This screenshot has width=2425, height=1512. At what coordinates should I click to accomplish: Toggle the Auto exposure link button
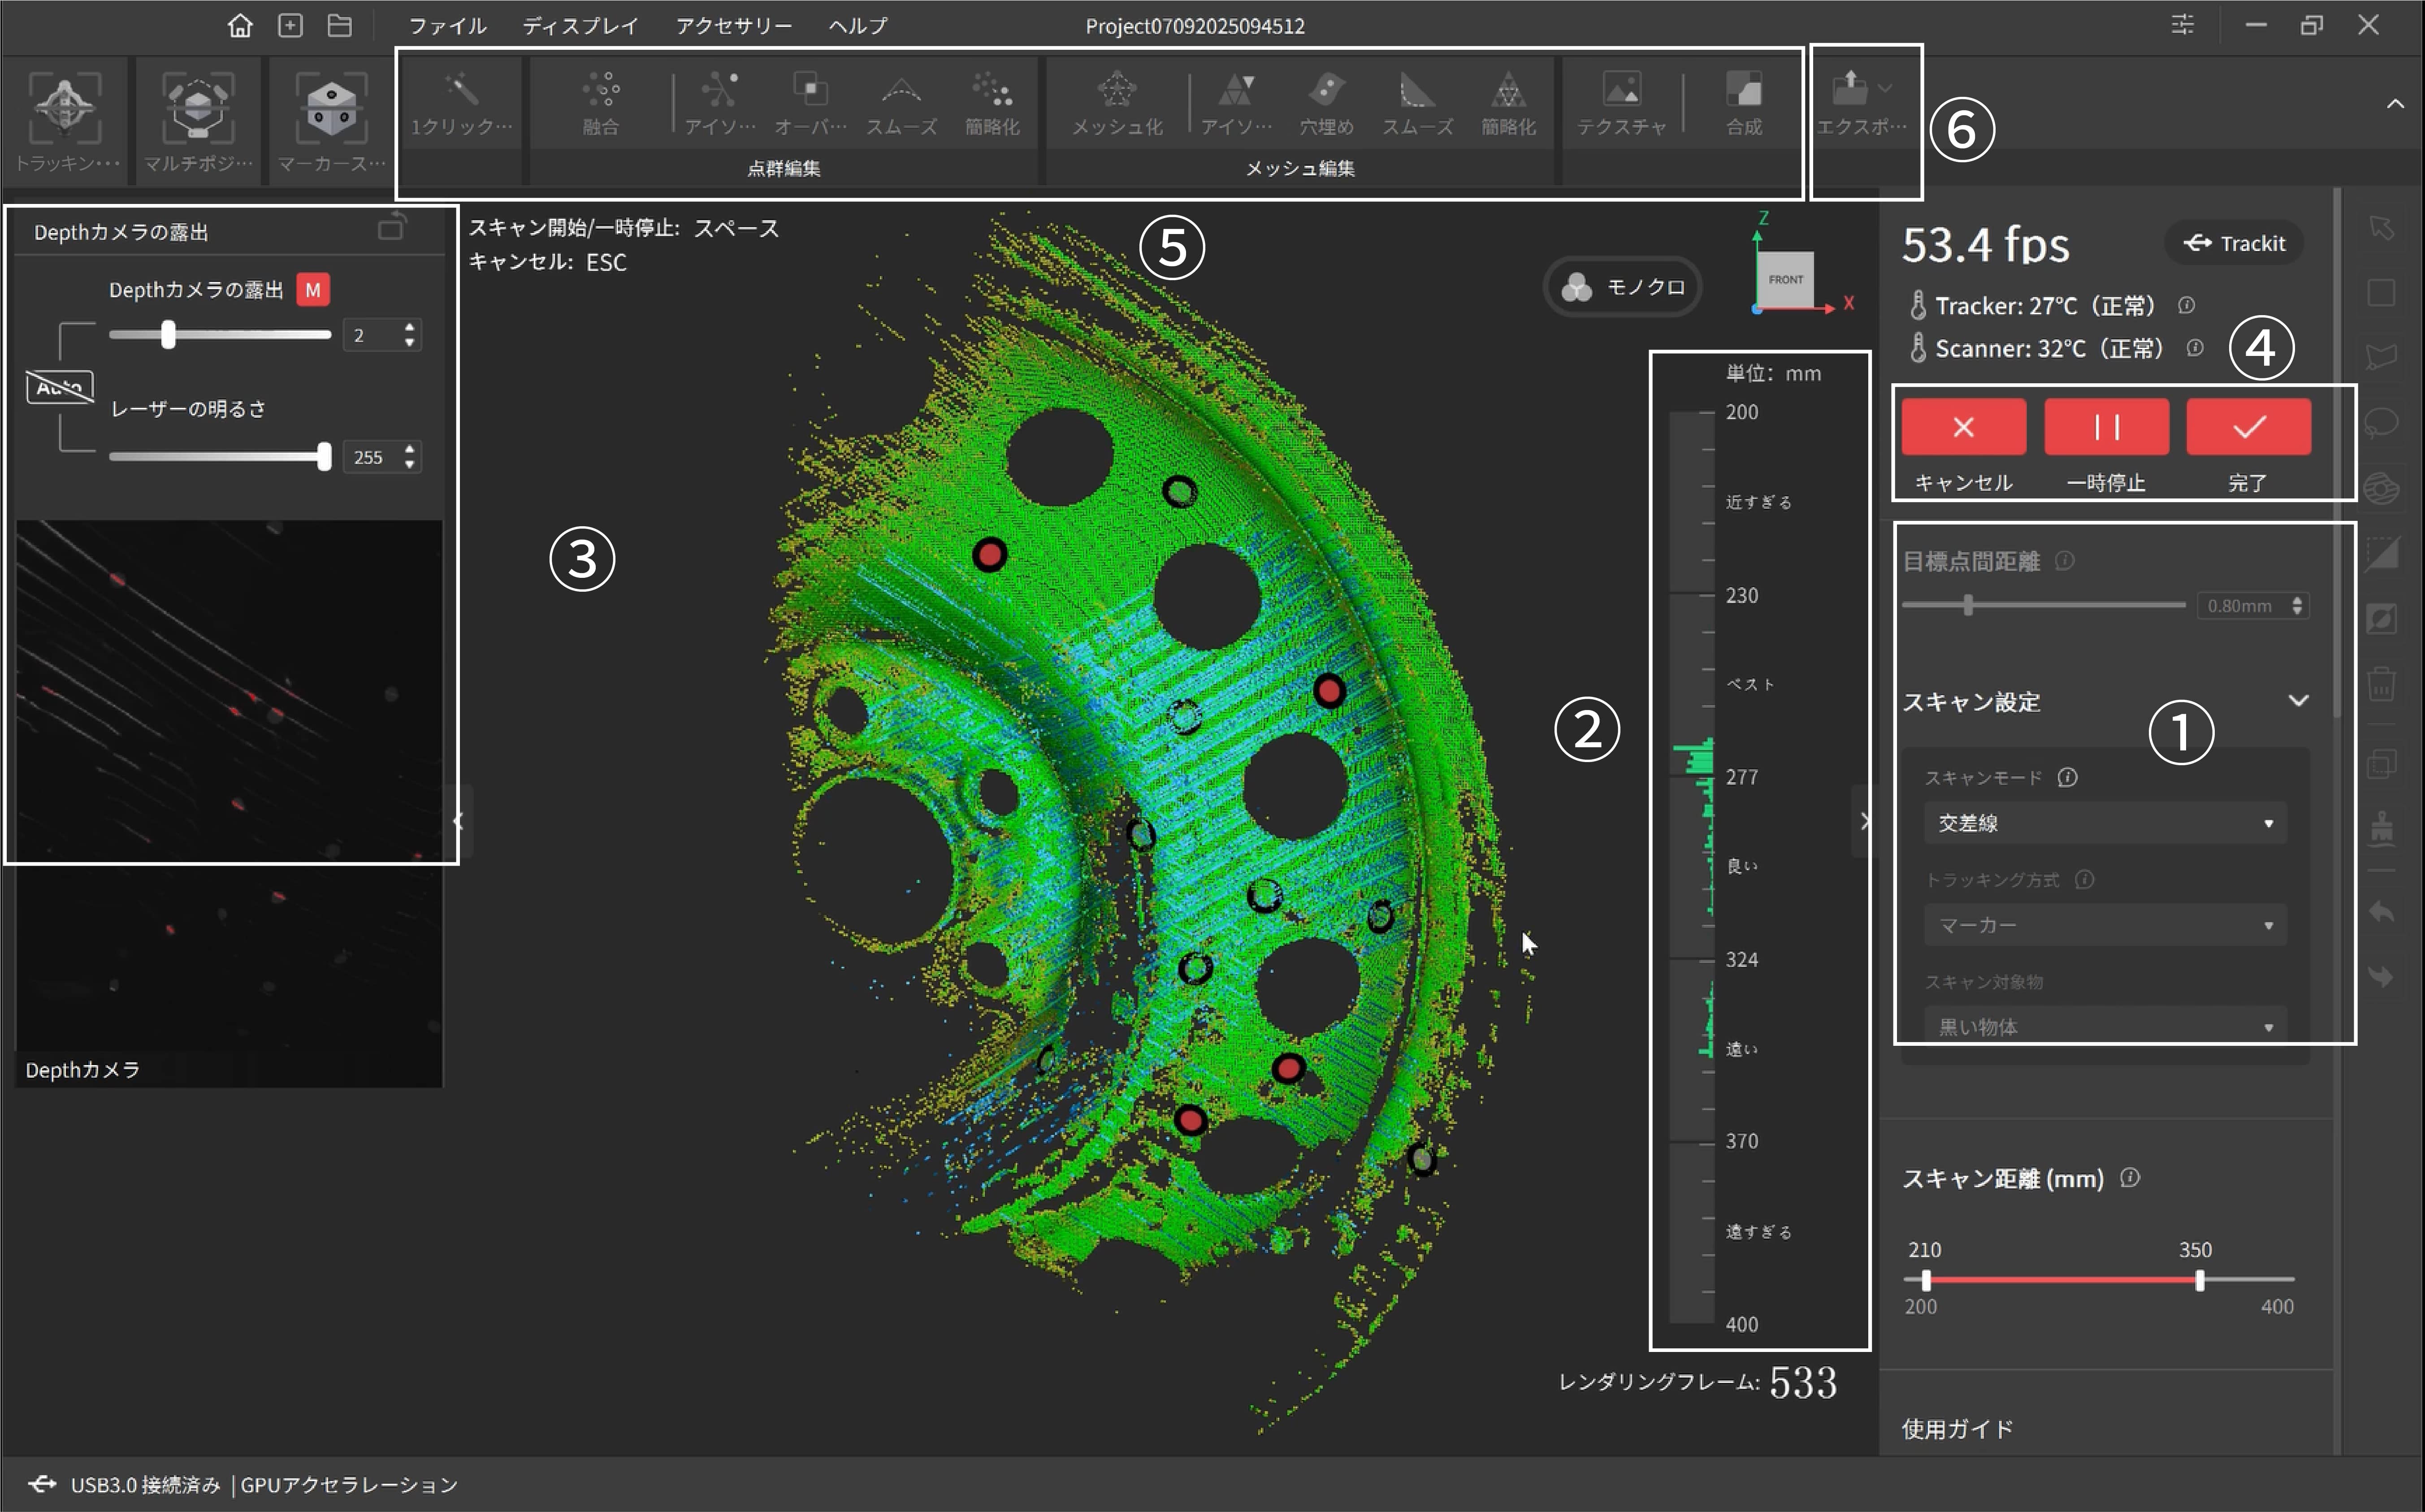pyautogui.click(x=60, y=386)
